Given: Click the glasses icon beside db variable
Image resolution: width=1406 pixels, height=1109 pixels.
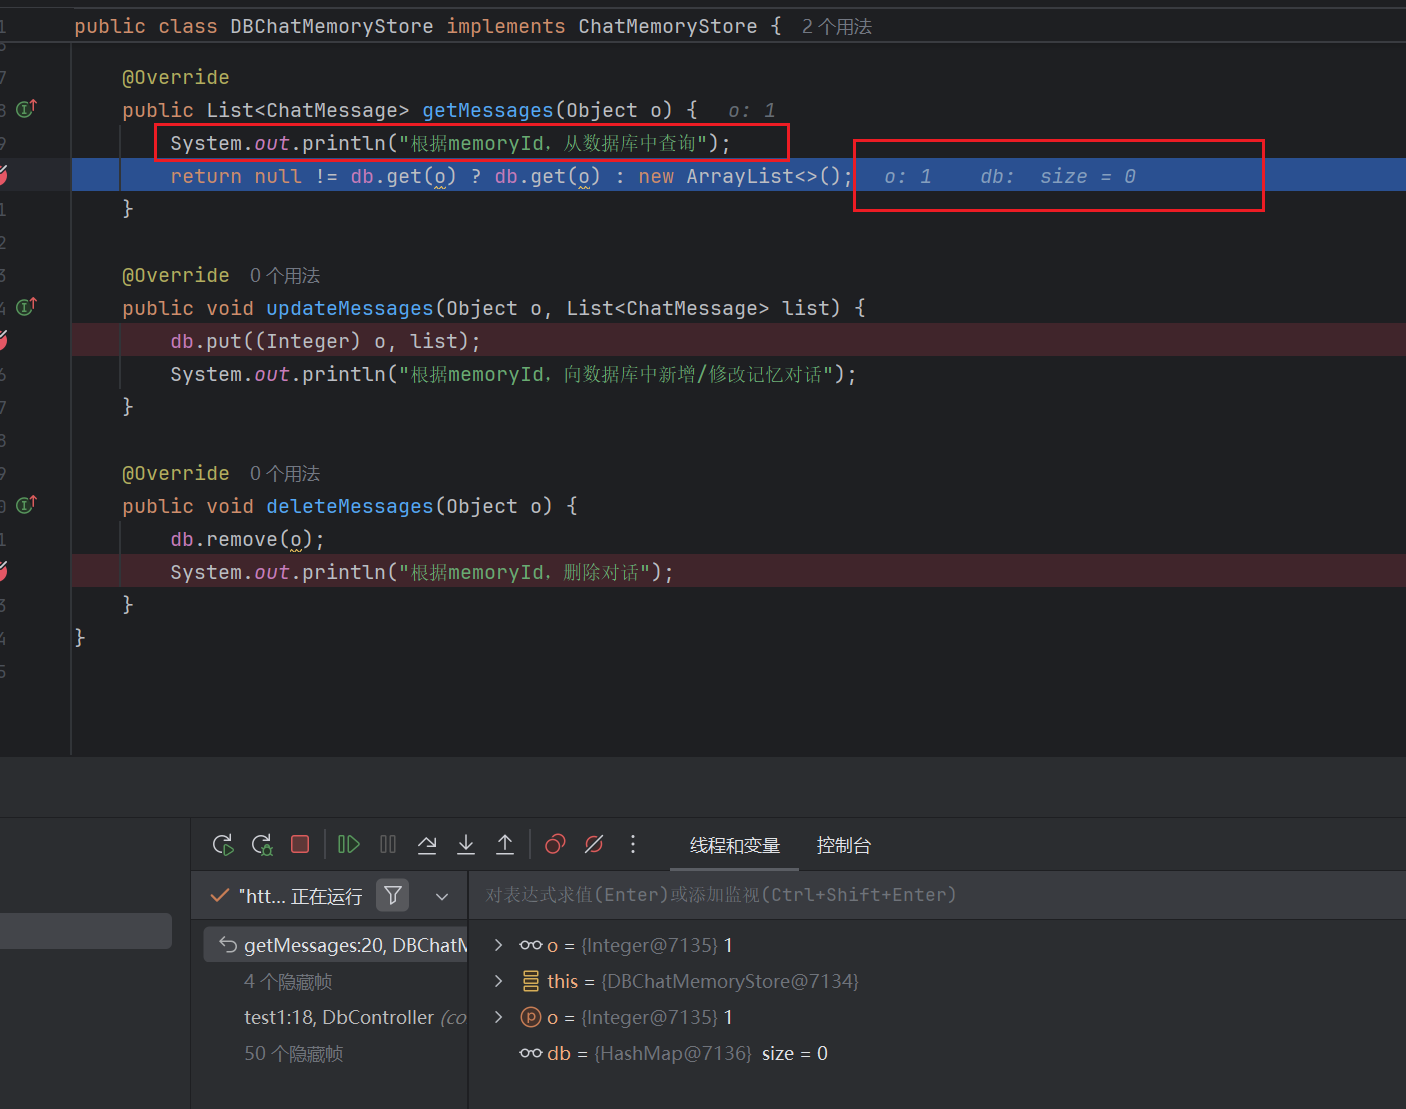Looking at the screenshot, I should point(531,1053).
